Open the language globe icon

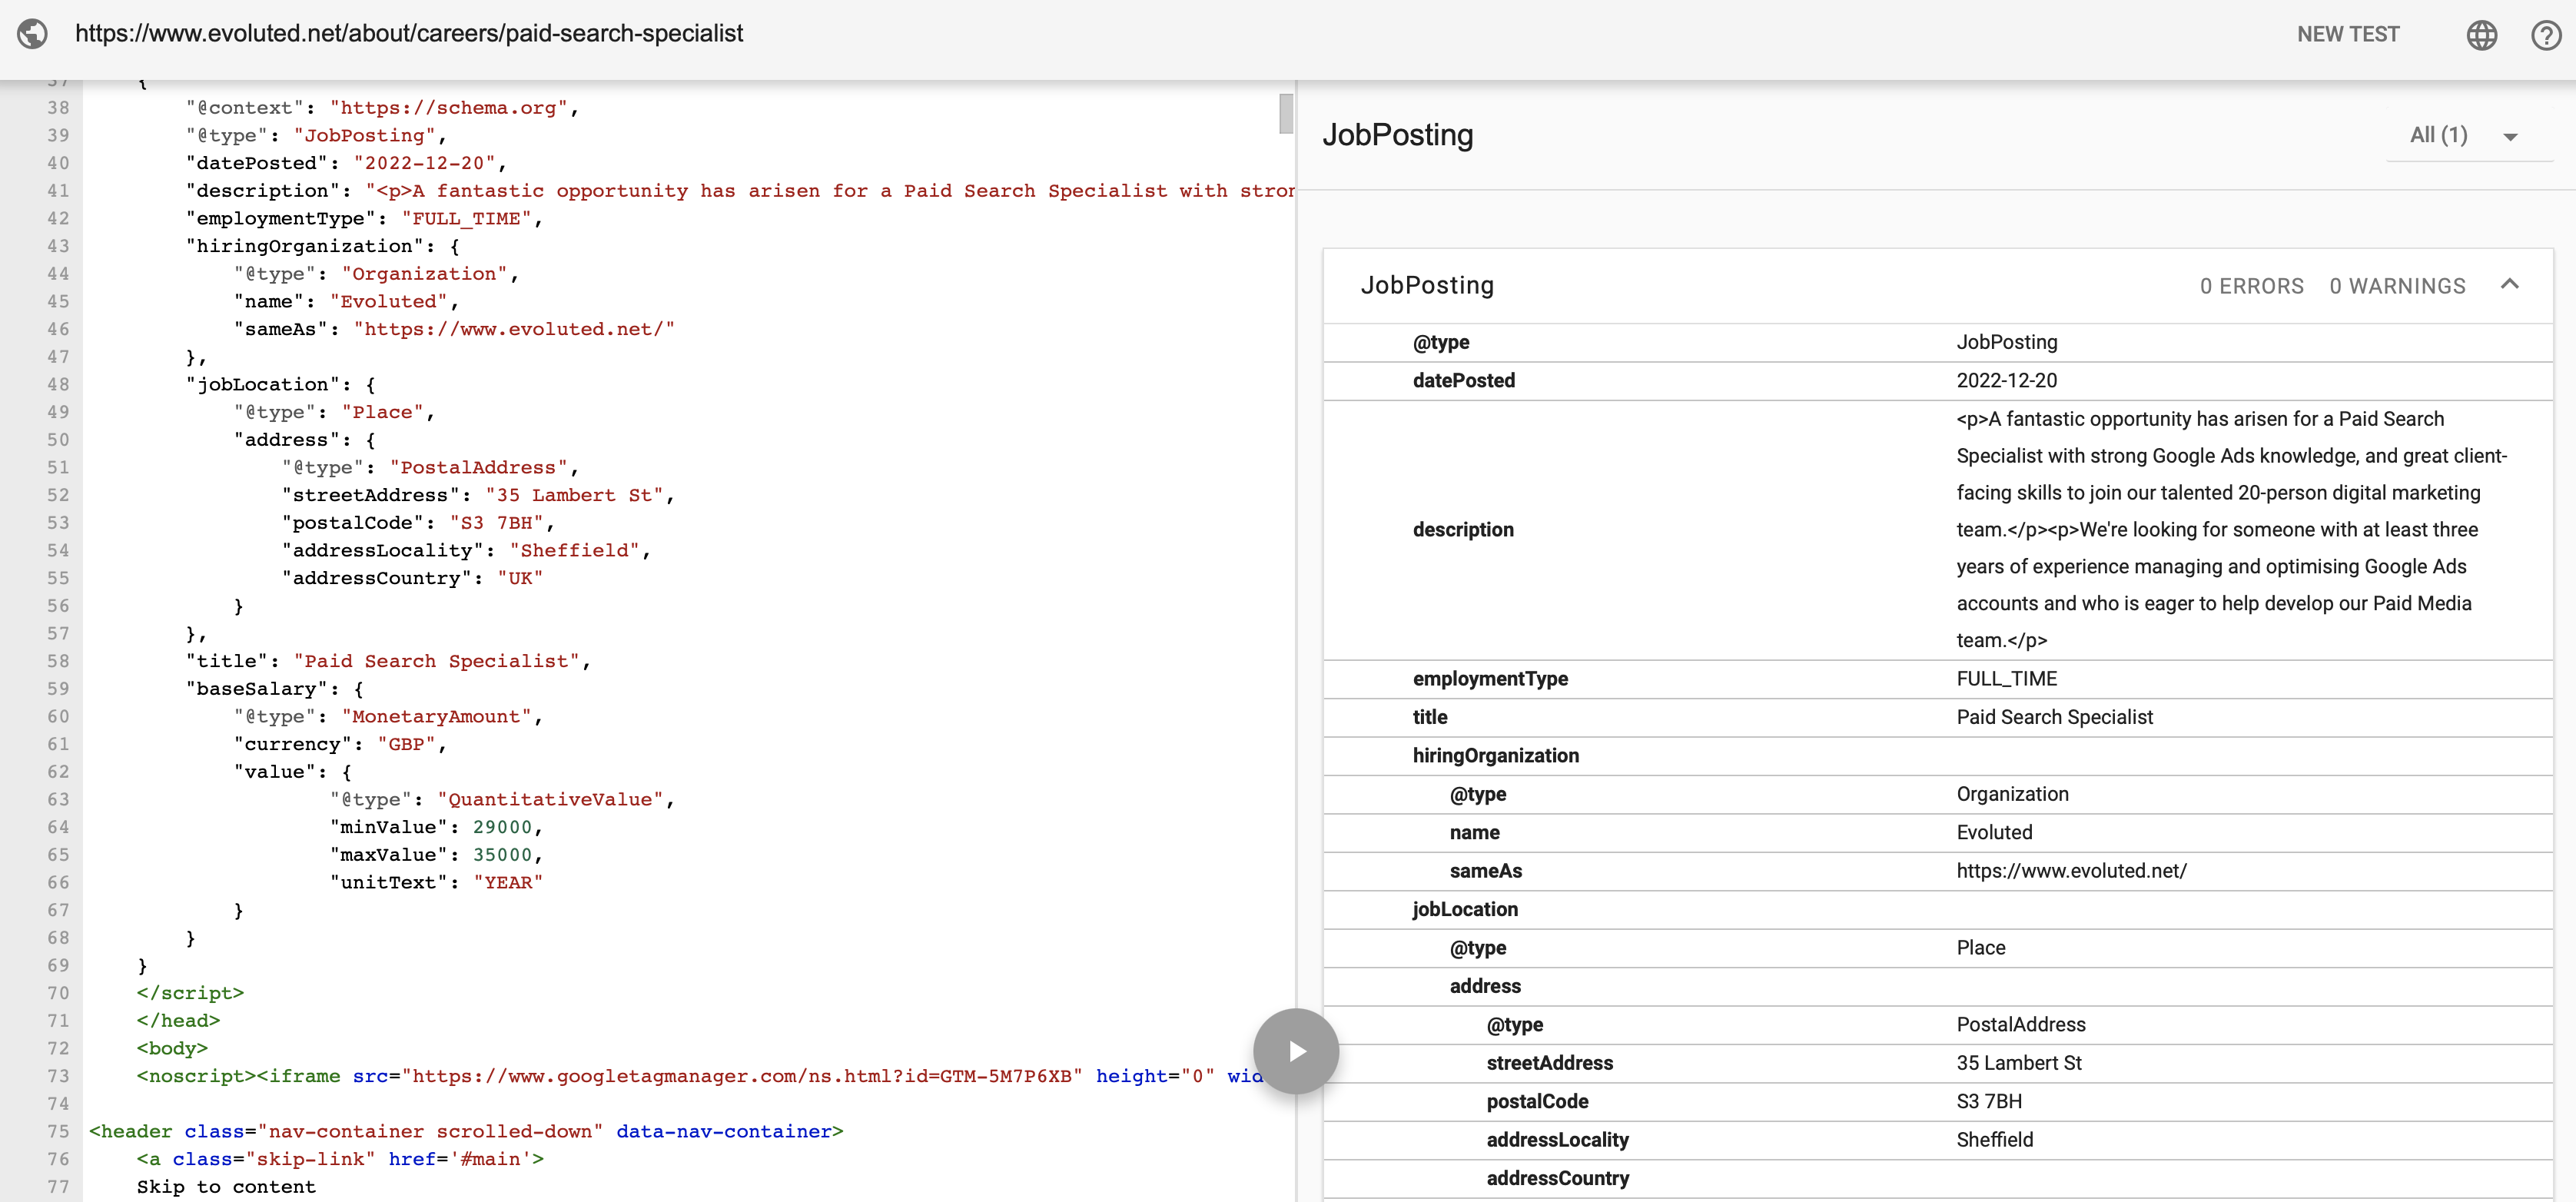click(2481, 35)
